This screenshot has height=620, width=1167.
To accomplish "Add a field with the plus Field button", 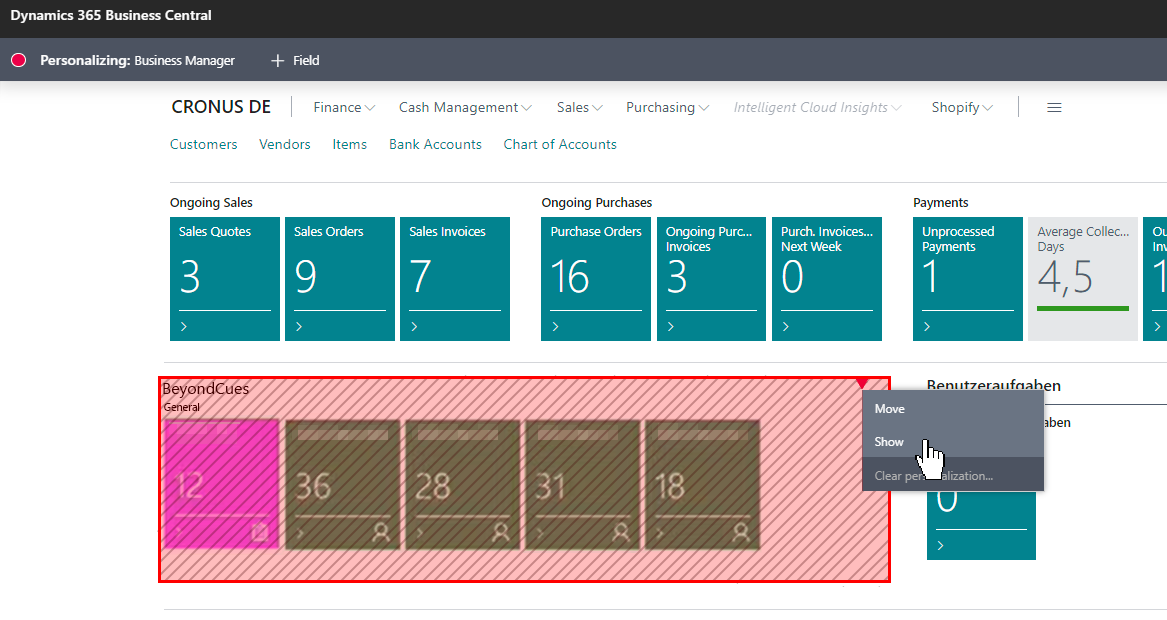I will [x=295, y=60].
